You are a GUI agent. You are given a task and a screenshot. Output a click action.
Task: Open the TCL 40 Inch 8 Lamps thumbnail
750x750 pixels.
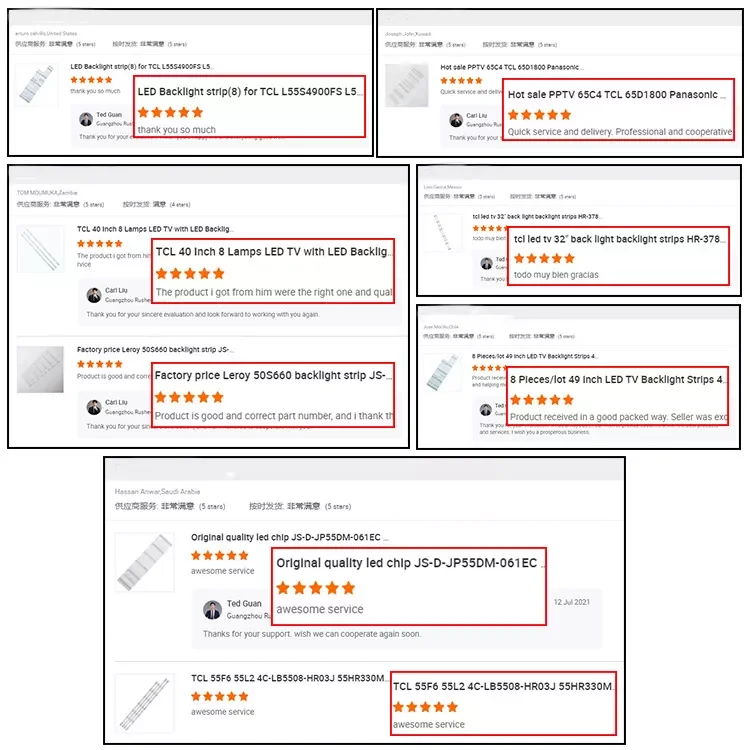[x=41, y=249]
